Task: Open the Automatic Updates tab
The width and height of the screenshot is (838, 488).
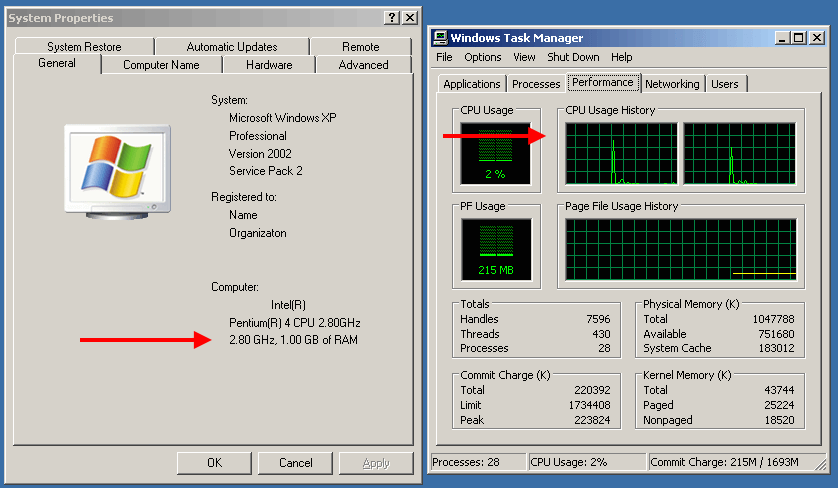Action: click(x=232, y=47)
